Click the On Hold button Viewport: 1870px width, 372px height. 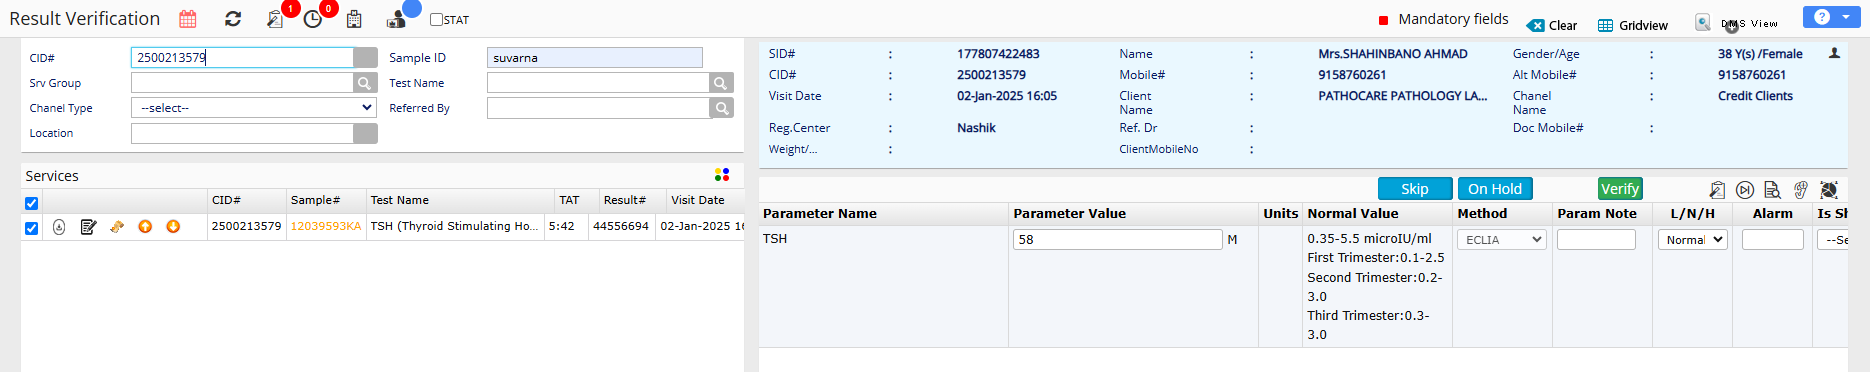(x=1495, y=188)
